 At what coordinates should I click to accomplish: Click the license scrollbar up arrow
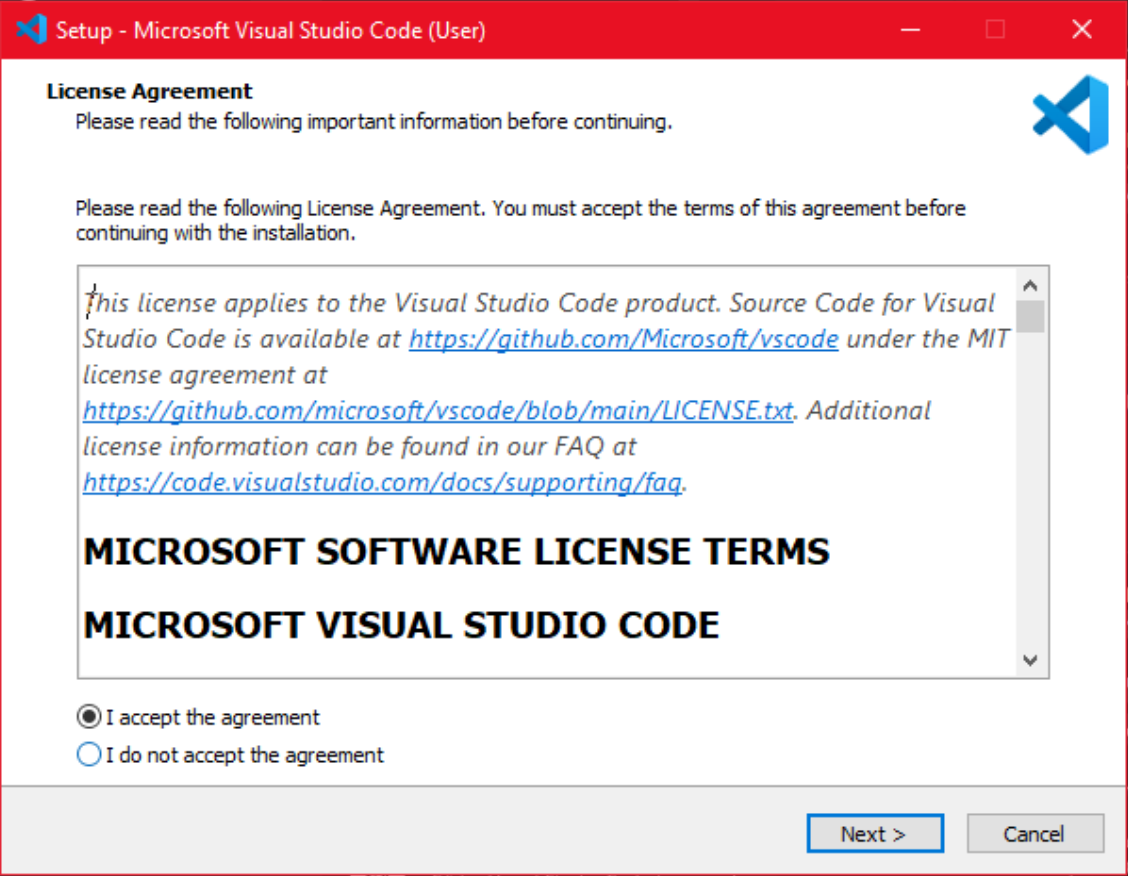tap(1030, 286)
